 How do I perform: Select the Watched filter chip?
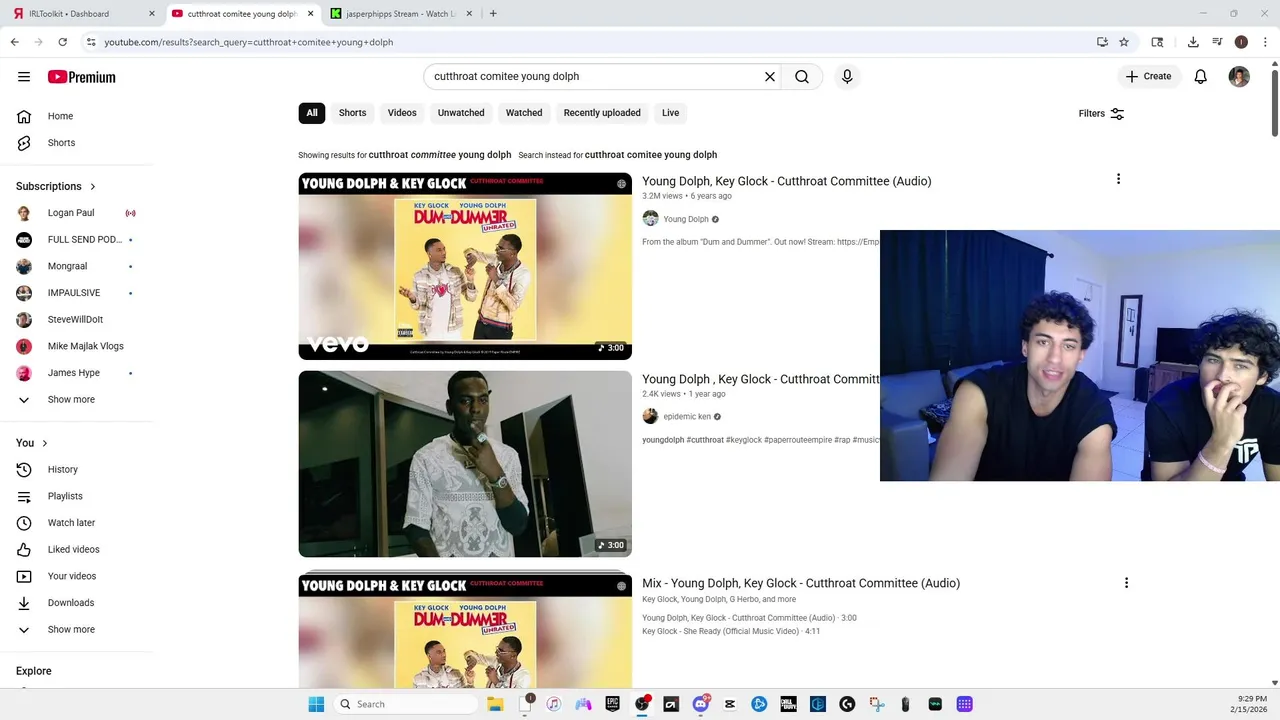pos(524,113)
